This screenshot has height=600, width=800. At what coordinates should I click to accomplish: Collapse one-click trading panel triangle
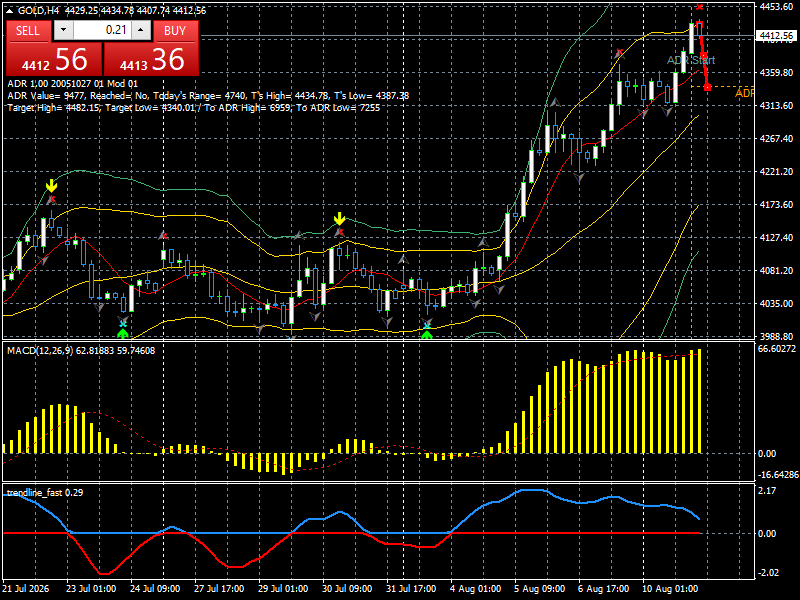coord(10,10)
